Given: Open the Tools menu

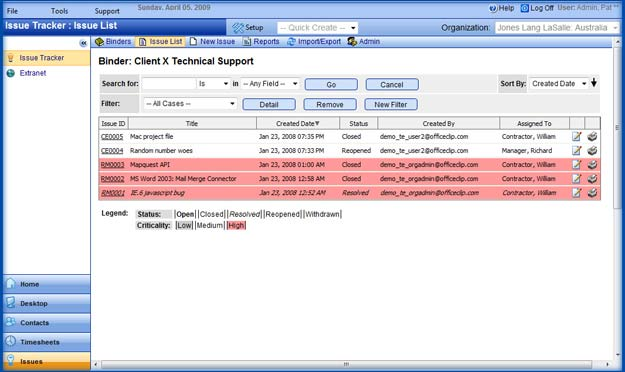Looking at the screenshot, I should (59, 11).
